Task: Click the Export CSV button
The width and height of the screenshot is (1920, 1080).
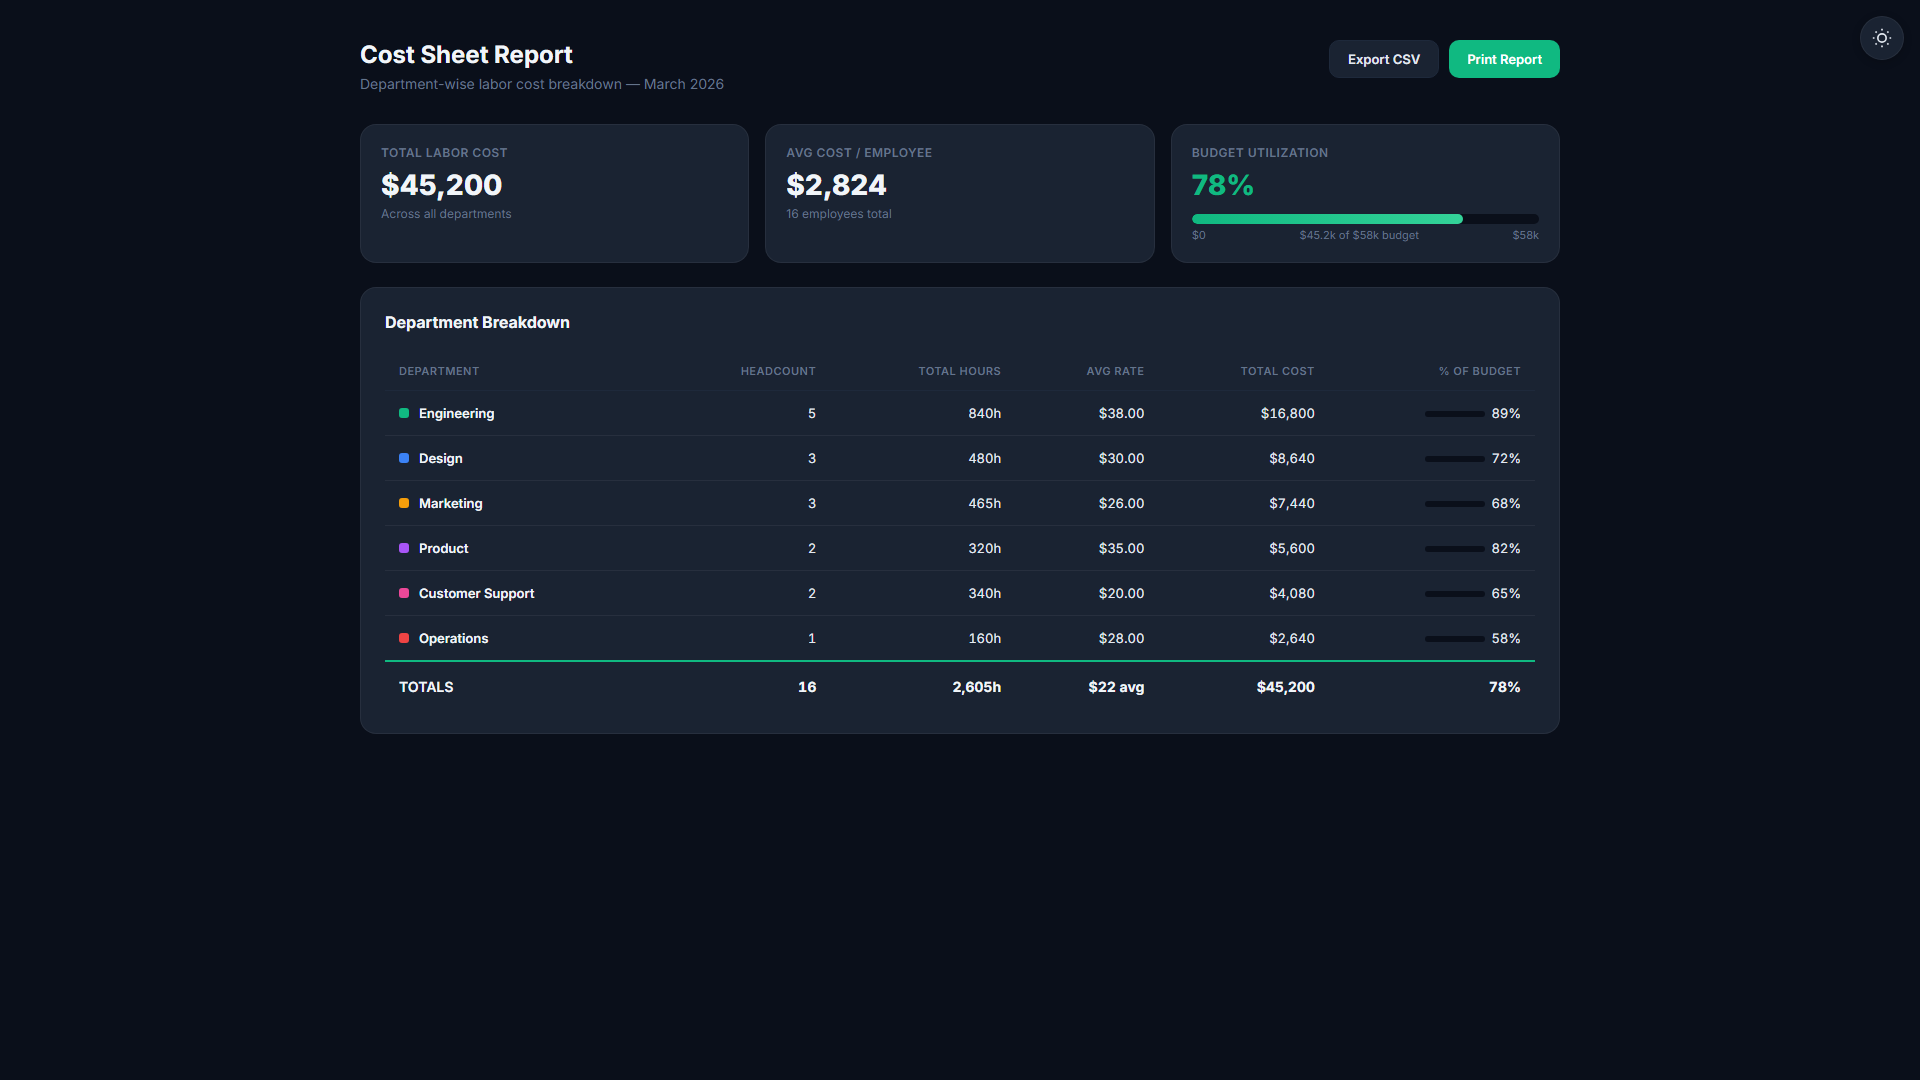Action: (1383, 59)
